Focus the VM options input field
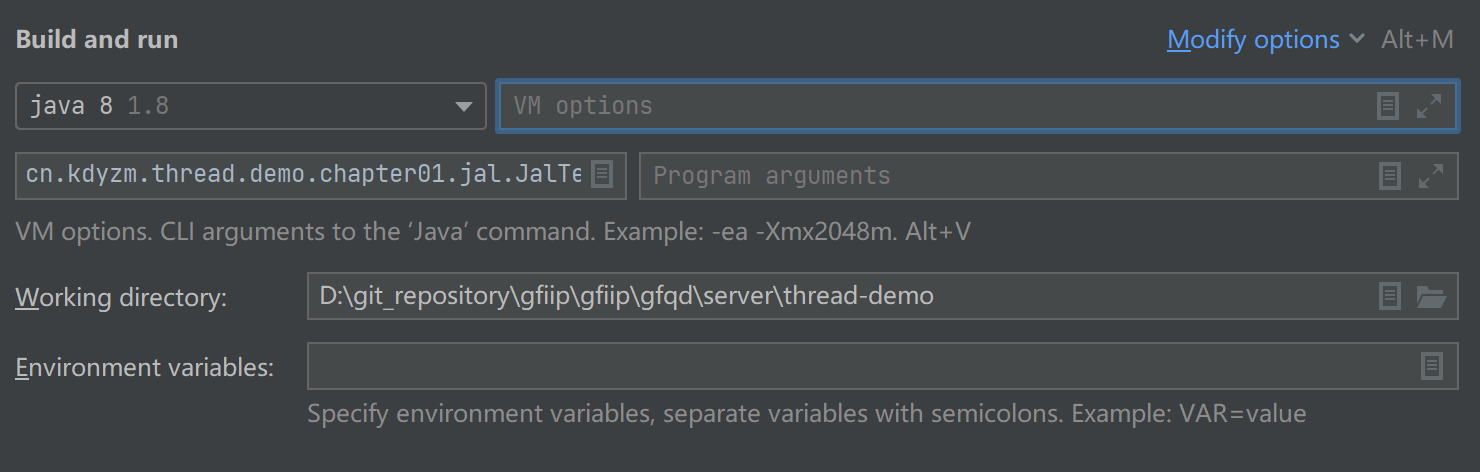Viewport: 1480px width, 472px height. coord(930,106)
